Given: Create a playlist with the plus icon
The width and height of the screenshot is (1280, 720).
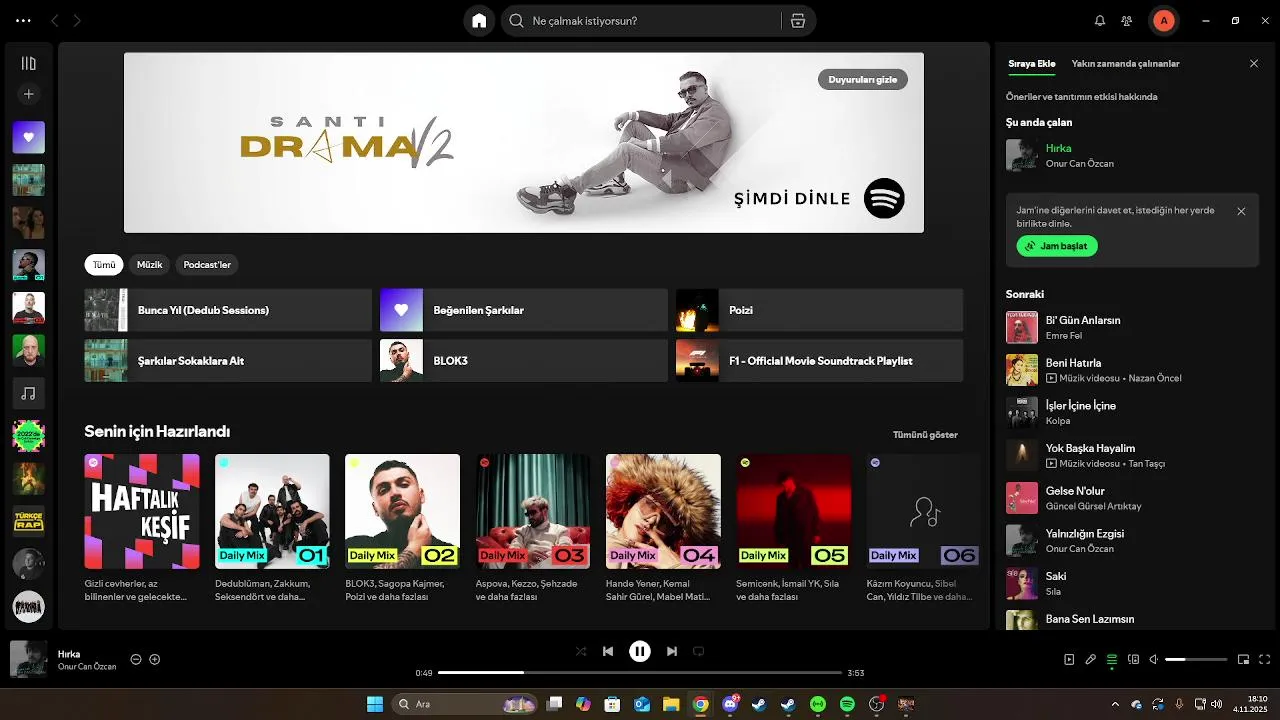Looking at the screenshot, I should click(28, 94).
